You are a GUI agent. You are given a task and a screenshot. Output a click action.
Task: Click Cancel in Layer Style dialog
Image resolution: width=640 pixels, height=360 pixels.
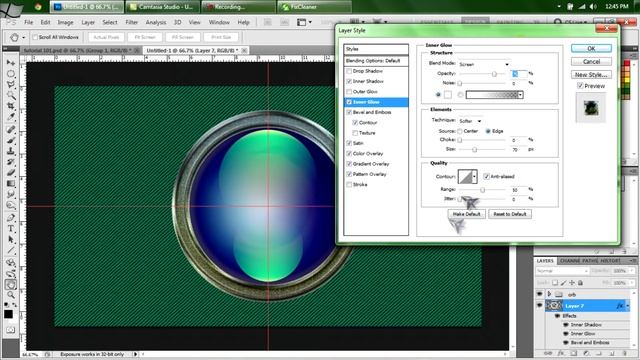tap(591, 61)
